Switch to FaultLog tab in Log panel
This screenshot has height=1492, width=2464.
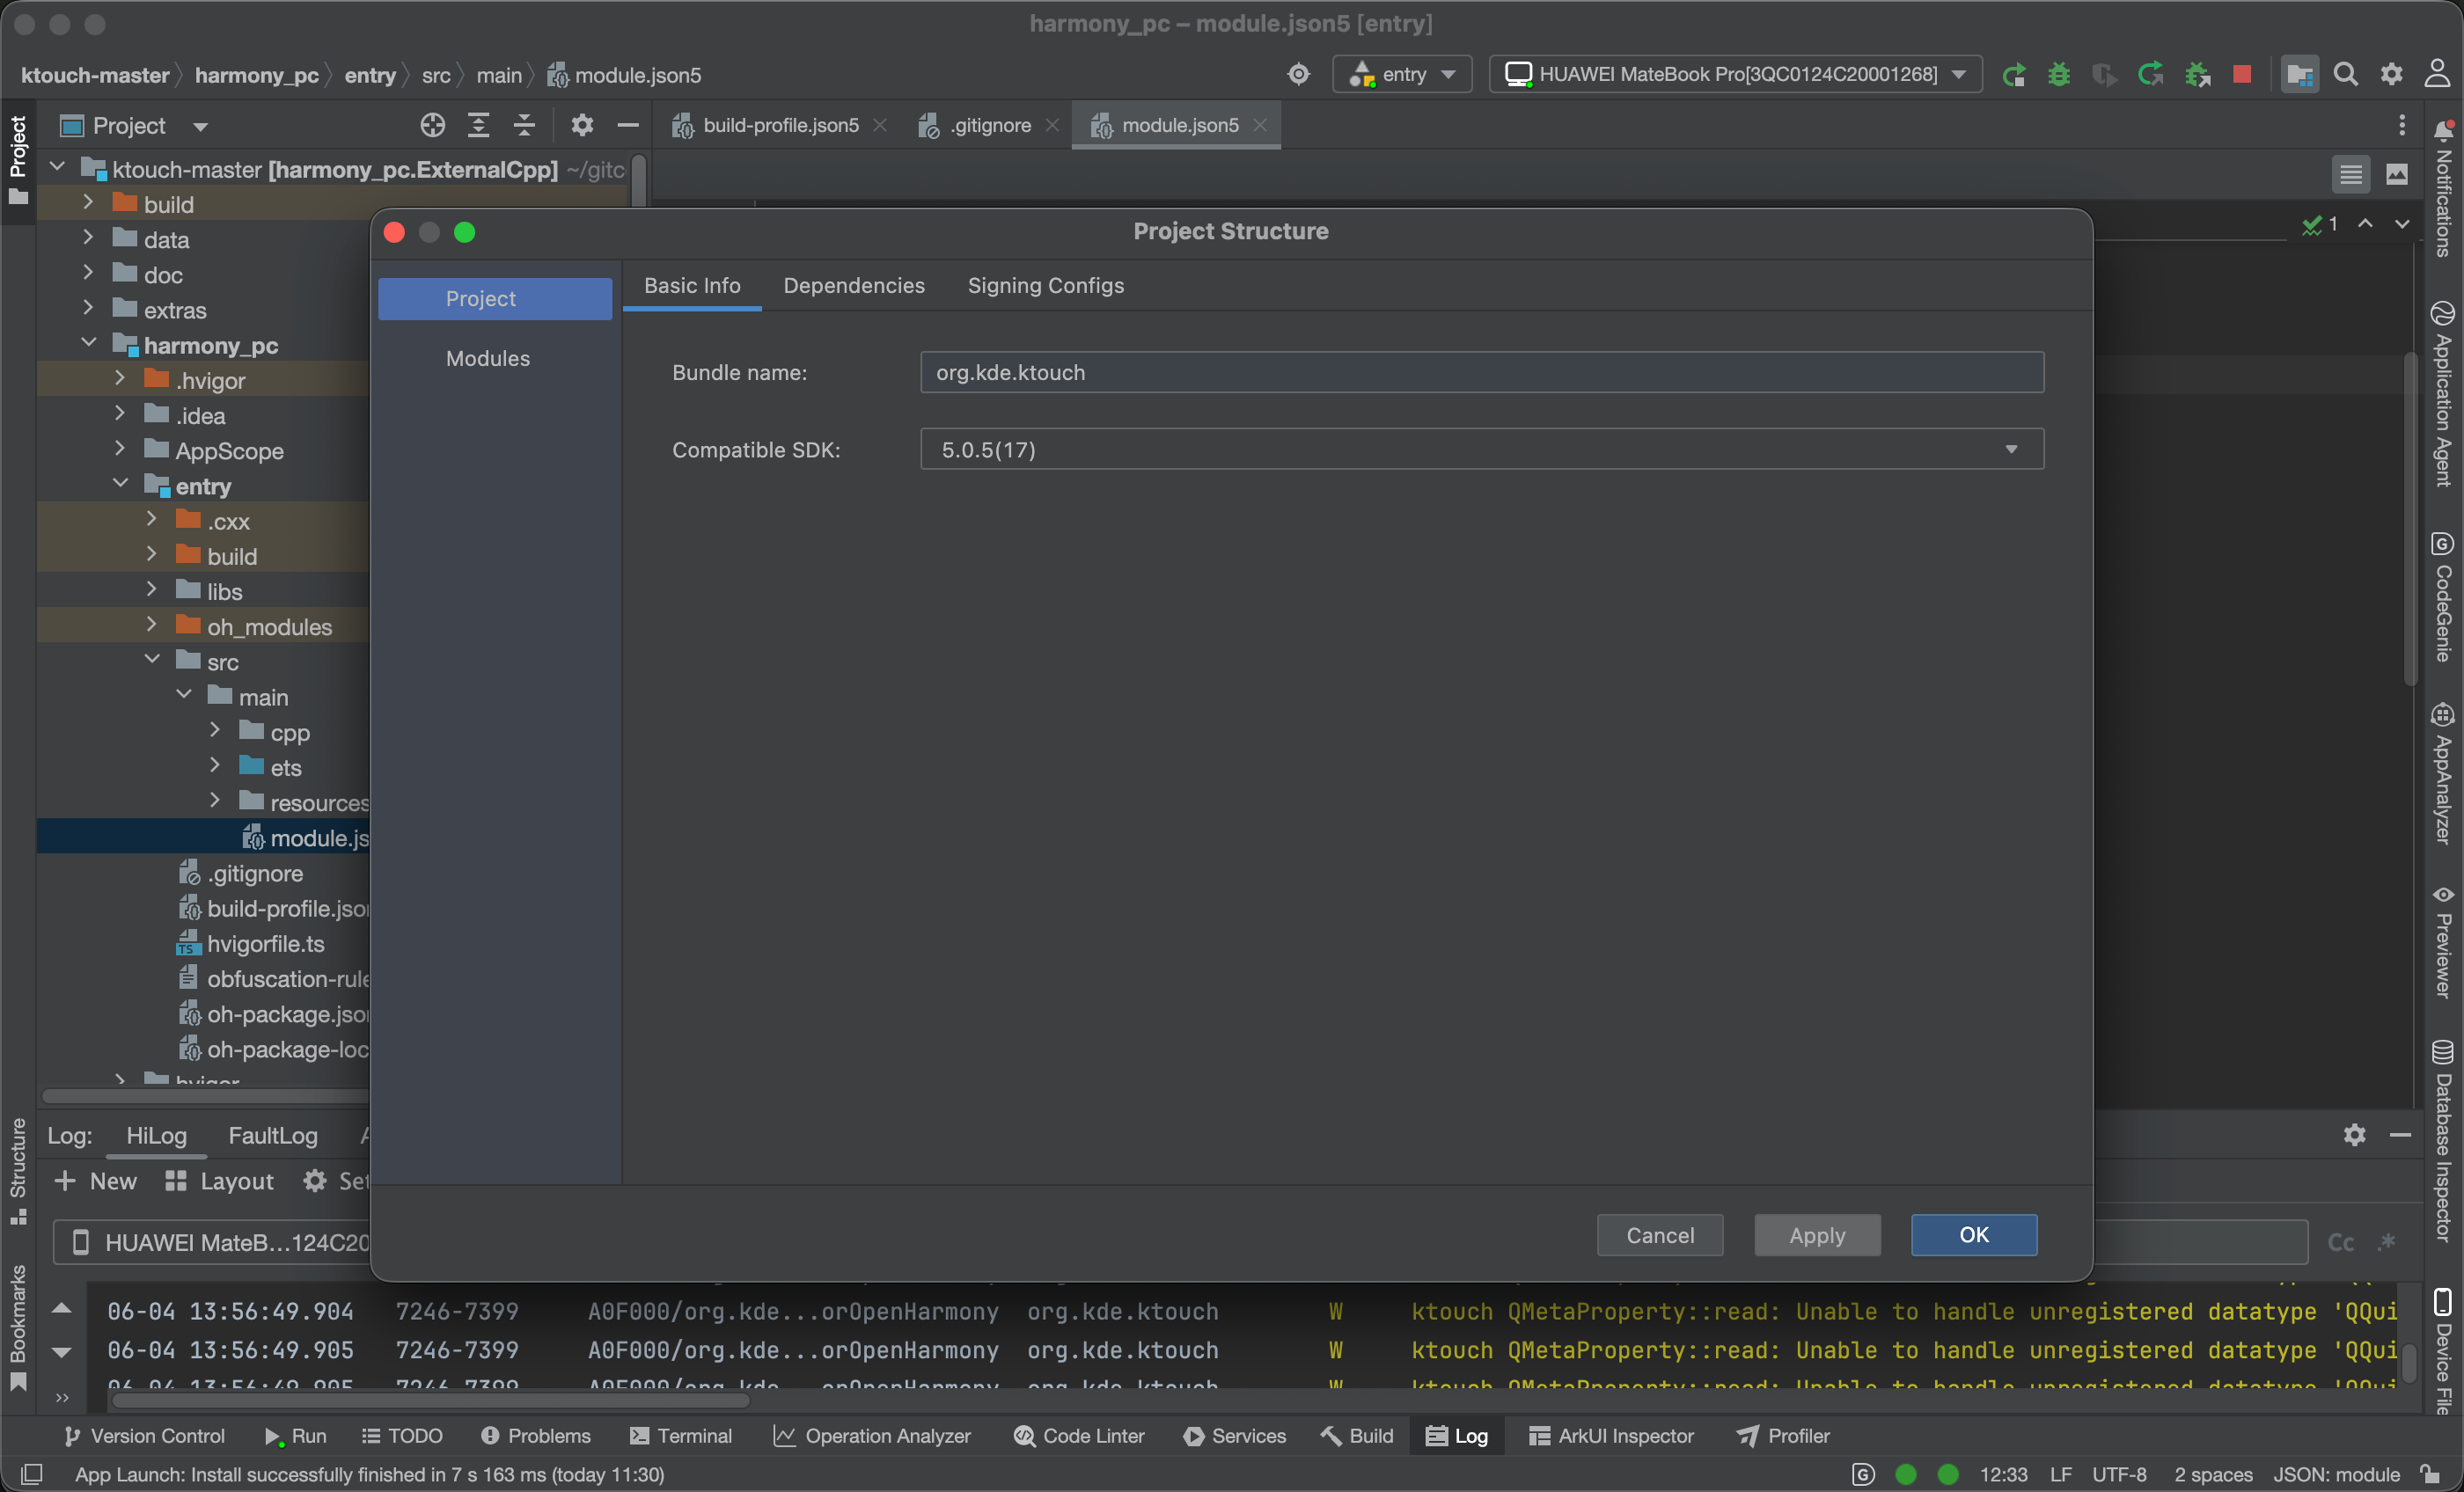(272, 1135)
